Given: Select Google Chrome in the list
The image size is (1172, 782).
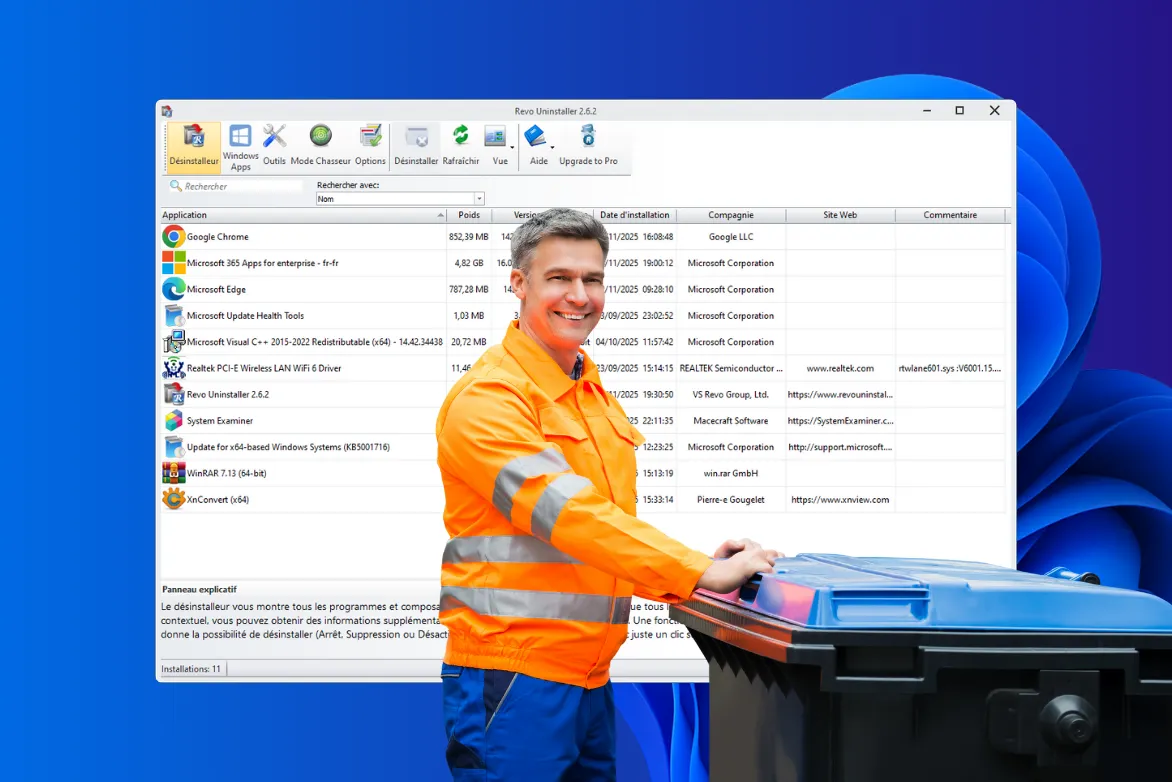Looking at the screenshot, I should coord(218,237).
